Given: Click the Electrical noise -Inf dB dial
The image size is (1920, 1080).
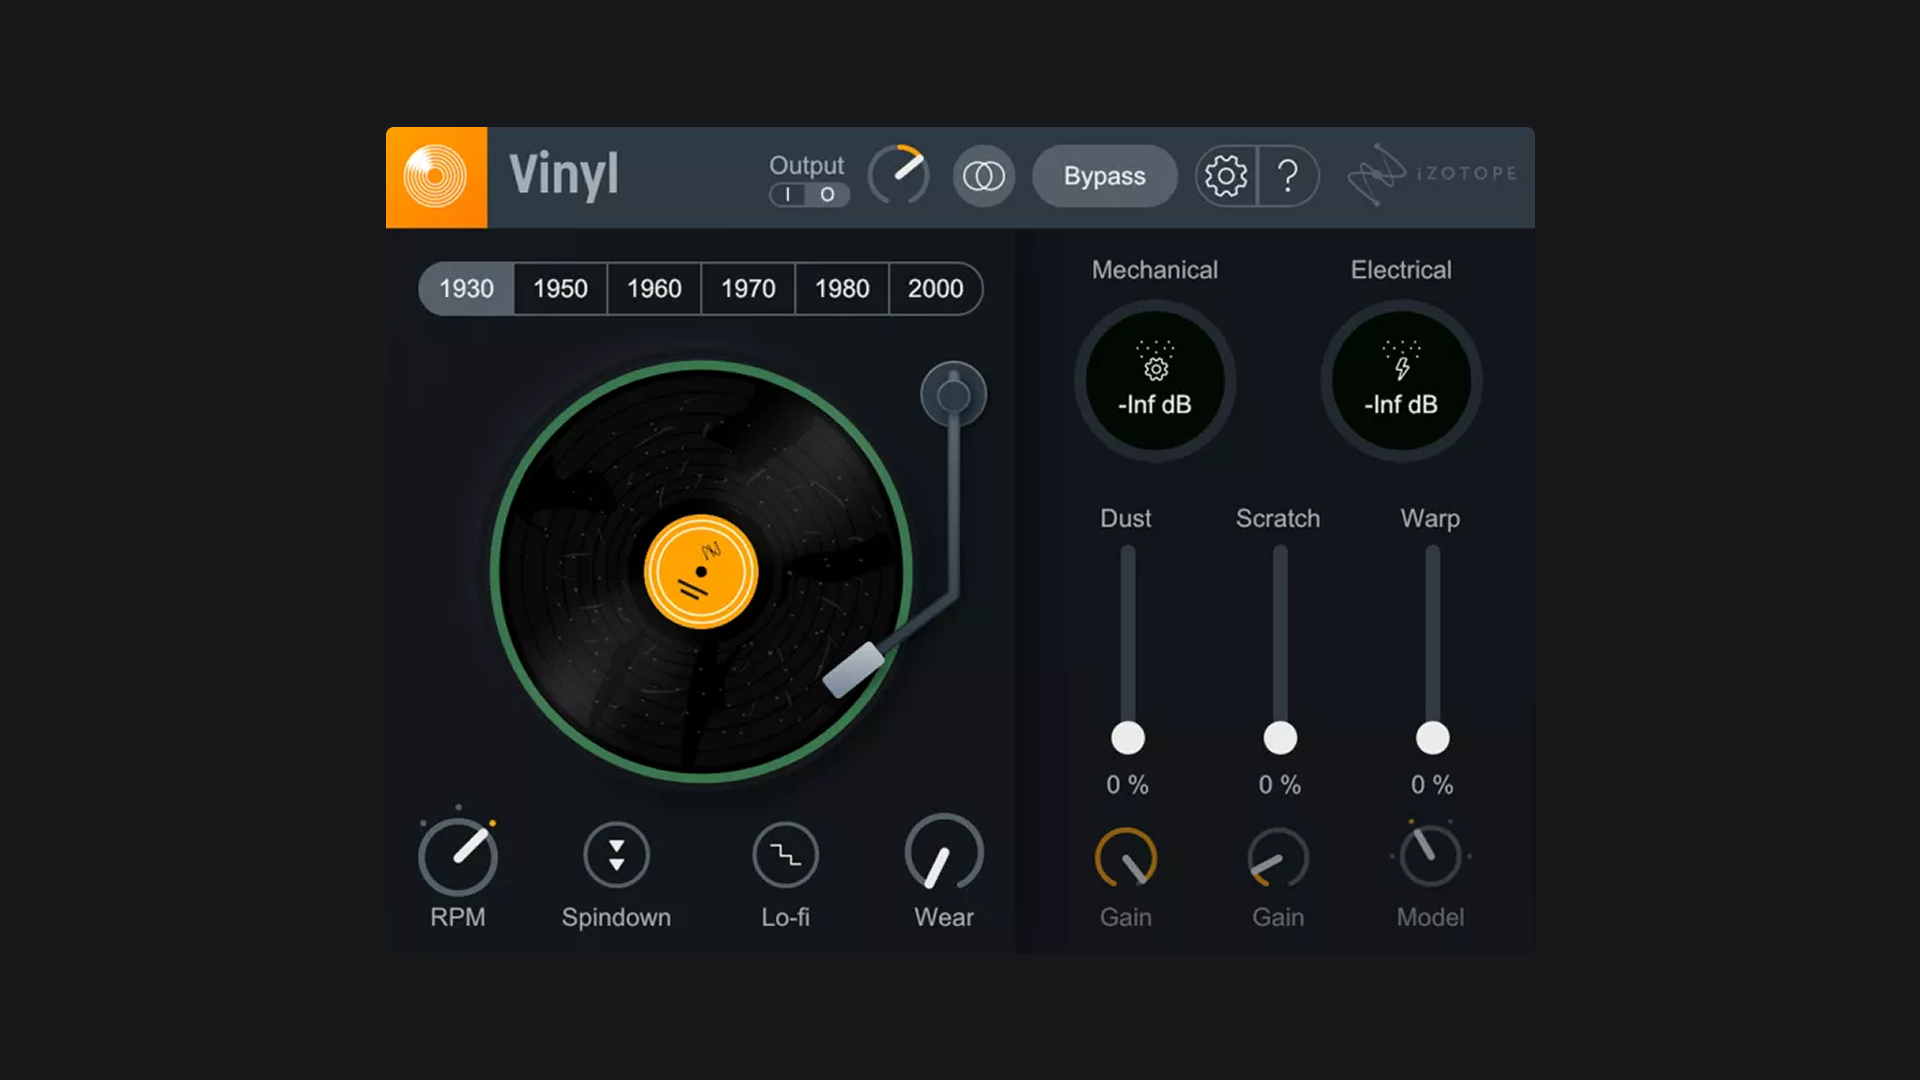Looking at the screenshot, I should pos(1401,380).
